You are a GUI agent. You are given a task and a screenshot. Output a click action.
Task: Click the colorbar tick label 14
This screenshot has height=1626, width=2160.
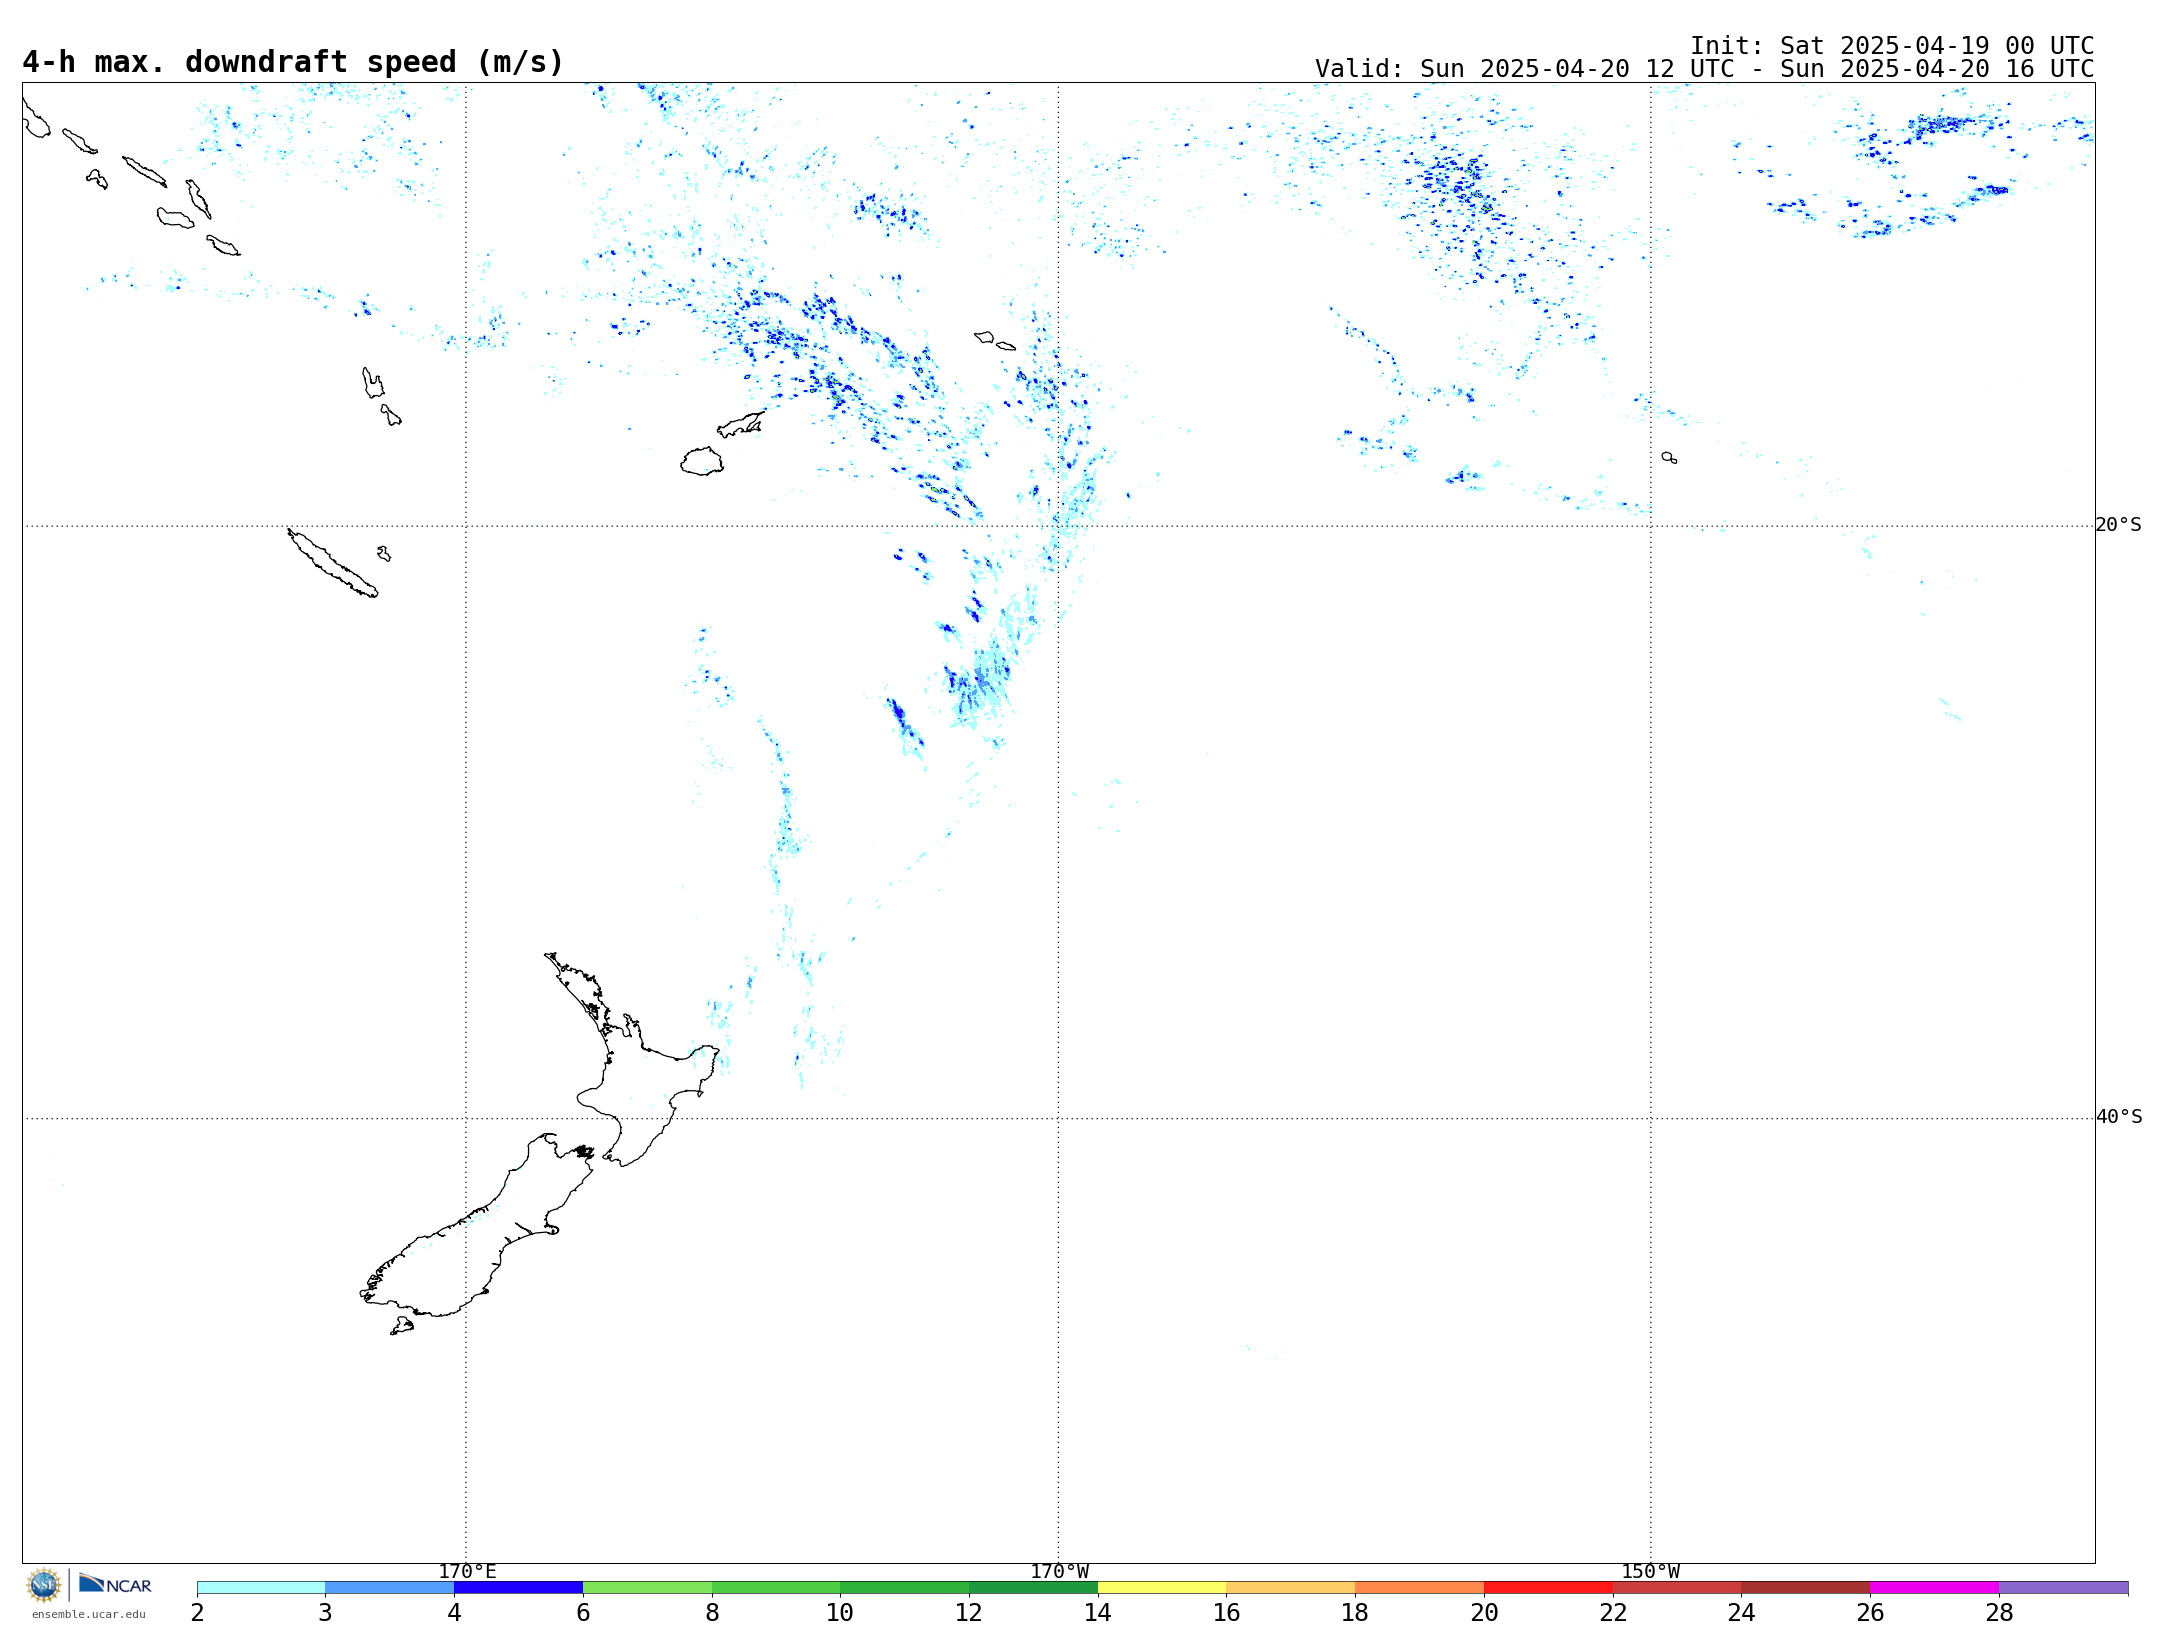[x=1098, y=1612]
